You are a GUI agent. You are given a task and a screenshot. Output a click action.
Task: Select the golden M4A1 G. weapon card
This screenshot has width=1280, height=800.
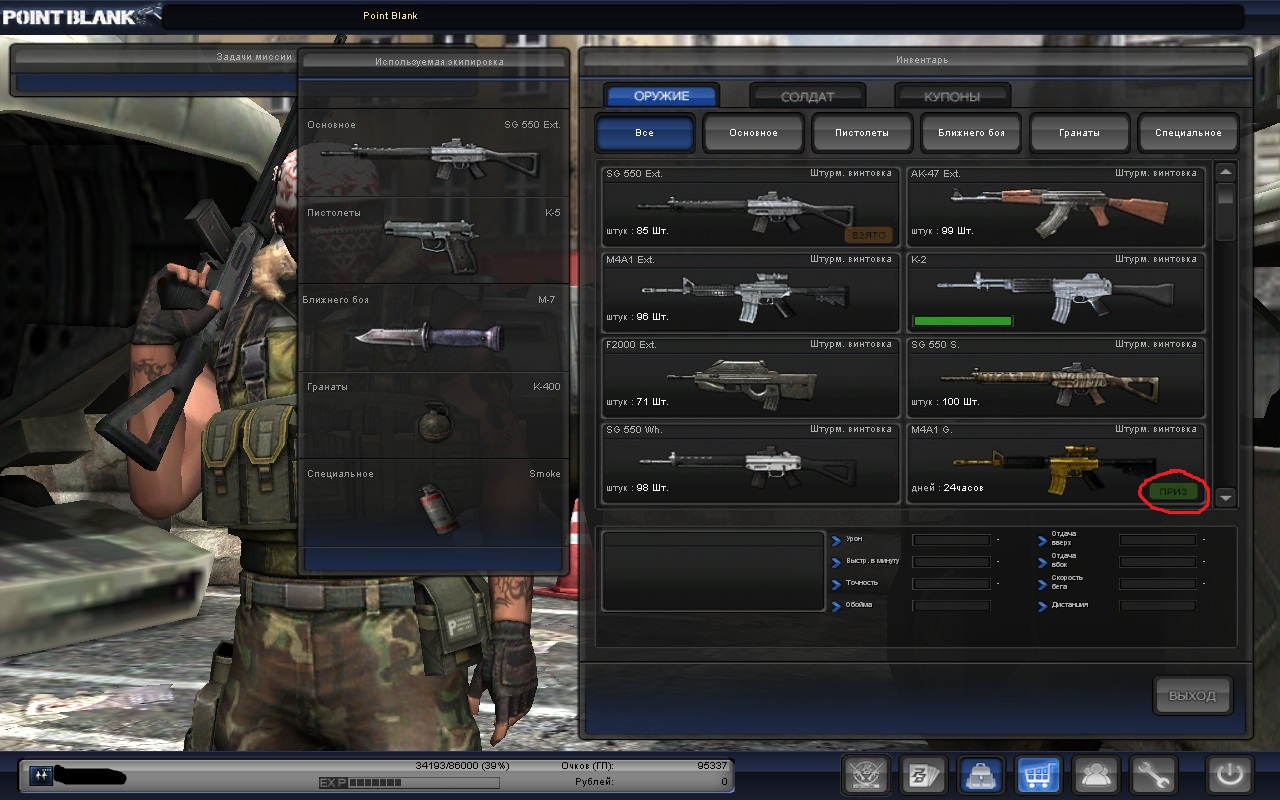pyautogui.click(x=1056, y=462)
